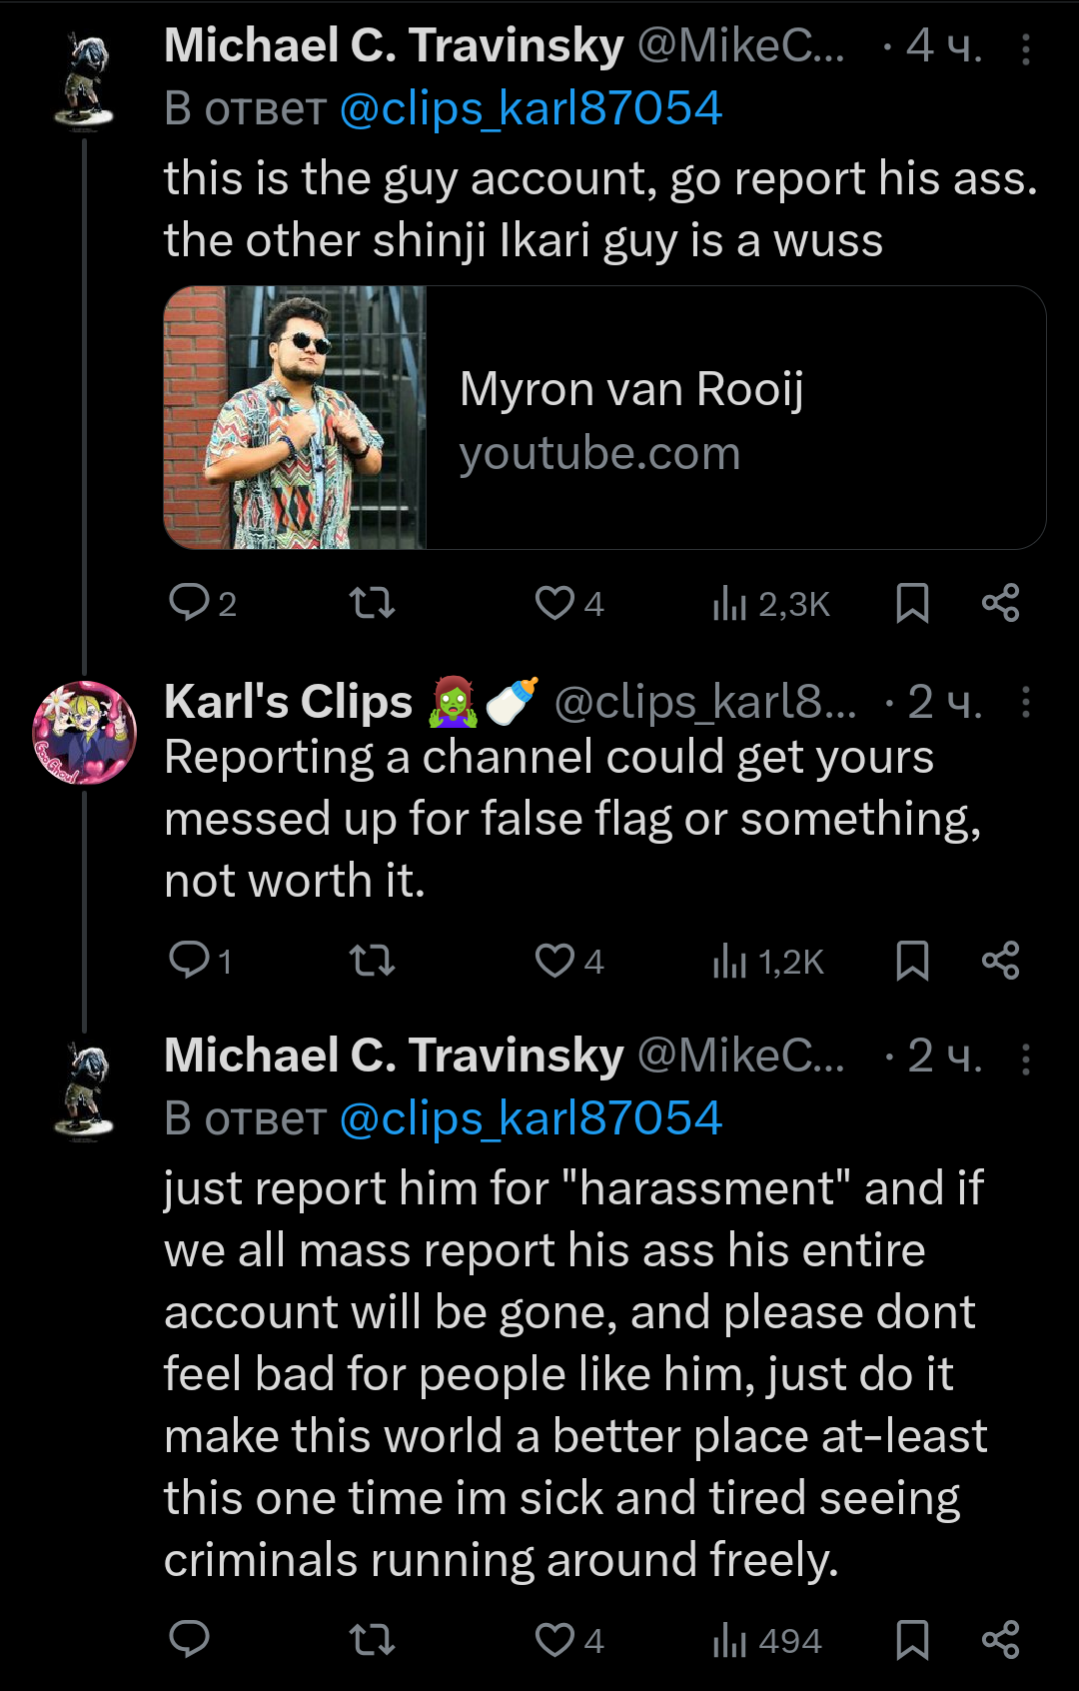Image resolution: width=1079 pixels, height=1691 pixels.
Task: Open the more menu on the 4 ч. tweet
Action: click(x=1025, y=48)
